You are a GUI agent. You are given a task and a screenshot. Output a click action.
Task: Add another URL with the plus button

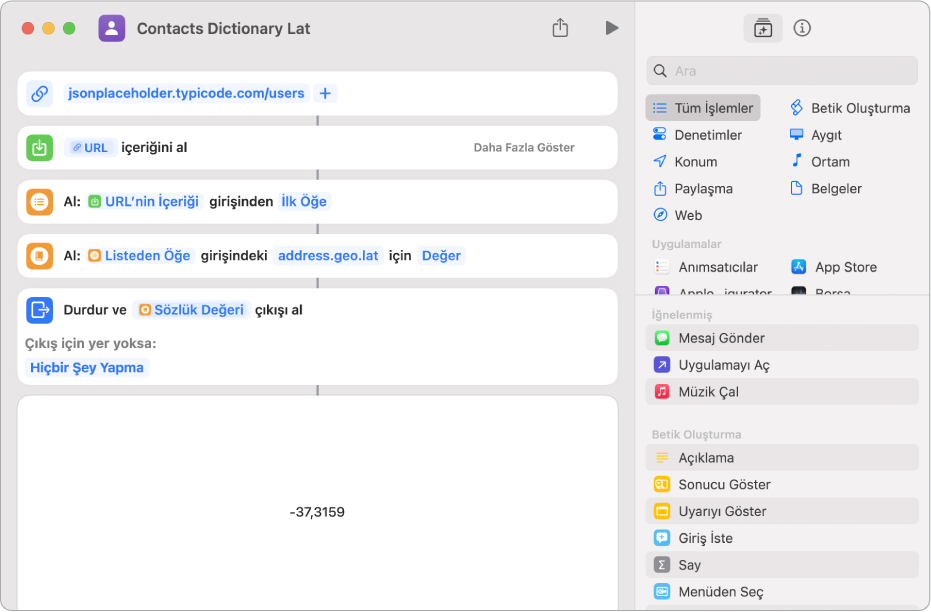[x=325, y=93]
